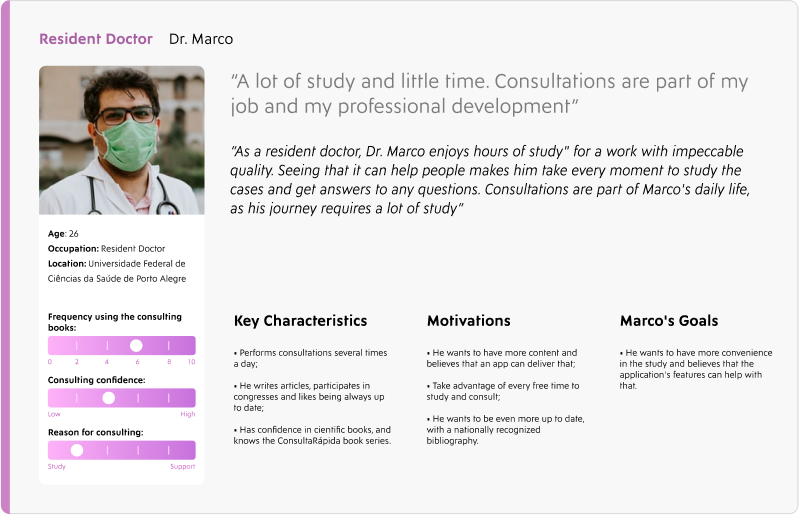Image resolution: width=799 pixels, height=515 pixels.
Task: Click the Resident Doctor purple title
Action: pos(96,39)
